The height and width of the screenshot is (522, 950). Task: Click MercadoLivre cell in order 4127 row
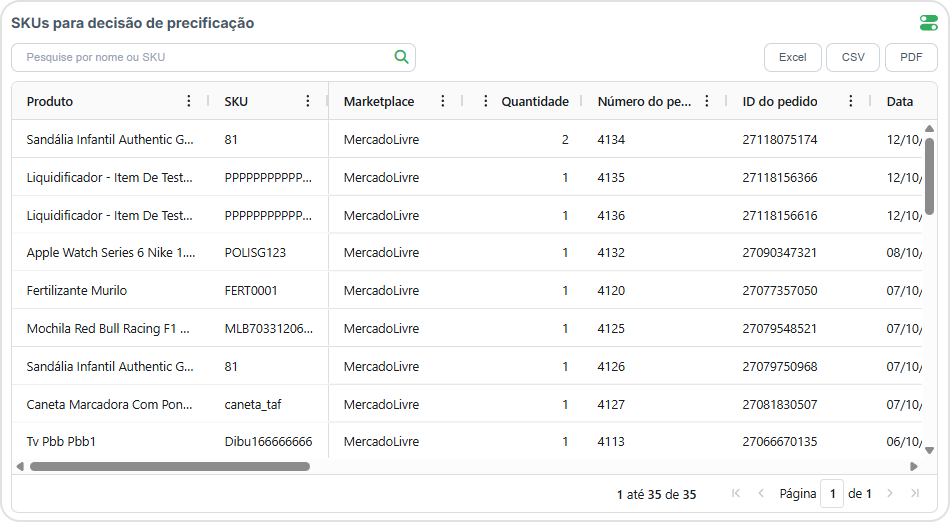pyautogui.click(x=381, y=405)
